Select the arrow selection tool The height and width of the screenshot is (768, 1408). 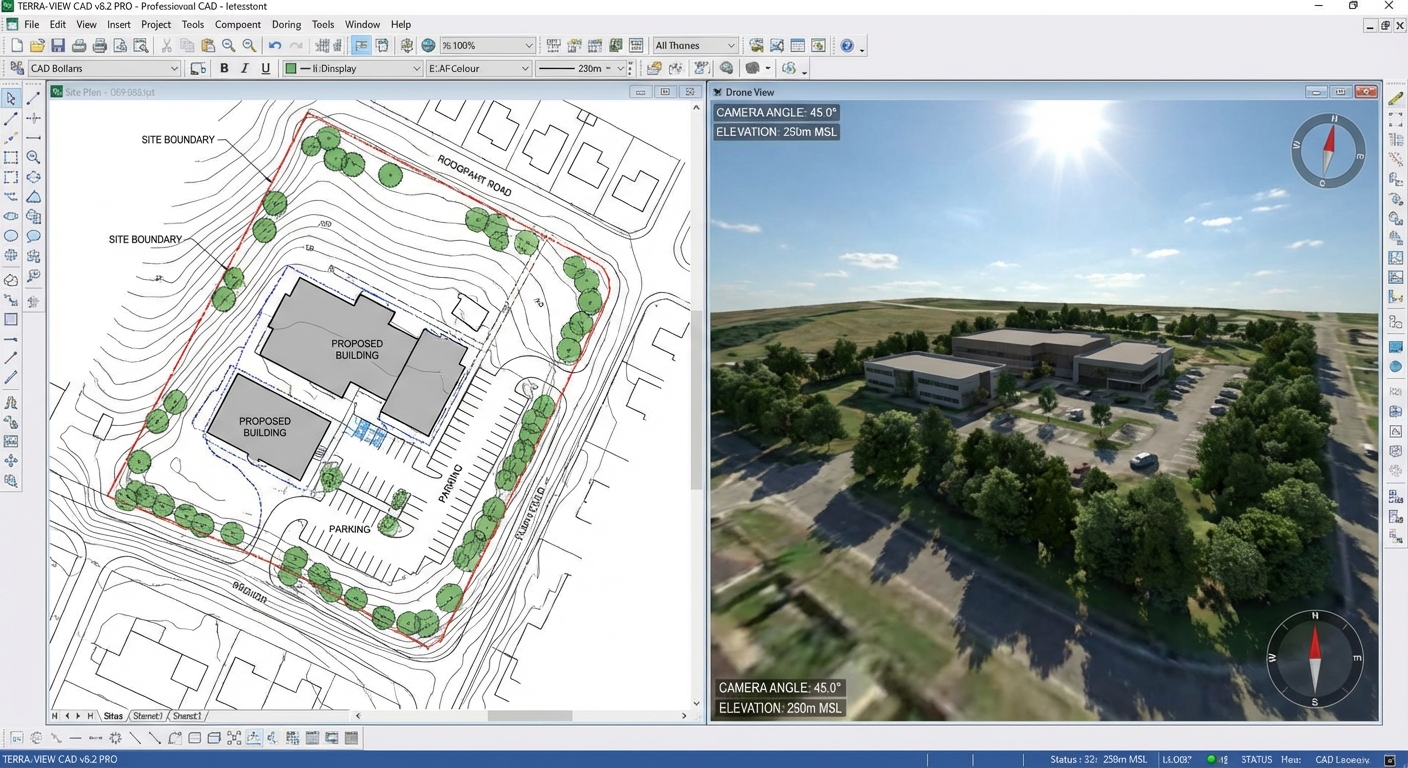[x=12, y=98]
